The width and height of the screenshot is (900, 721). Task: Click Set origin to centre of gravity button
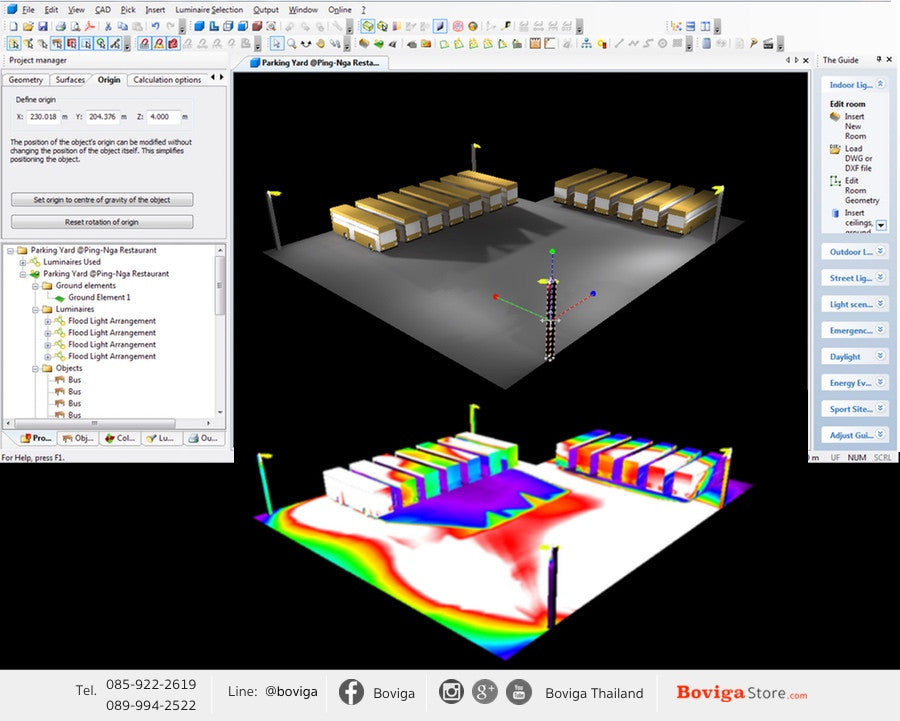click(101, 200)
